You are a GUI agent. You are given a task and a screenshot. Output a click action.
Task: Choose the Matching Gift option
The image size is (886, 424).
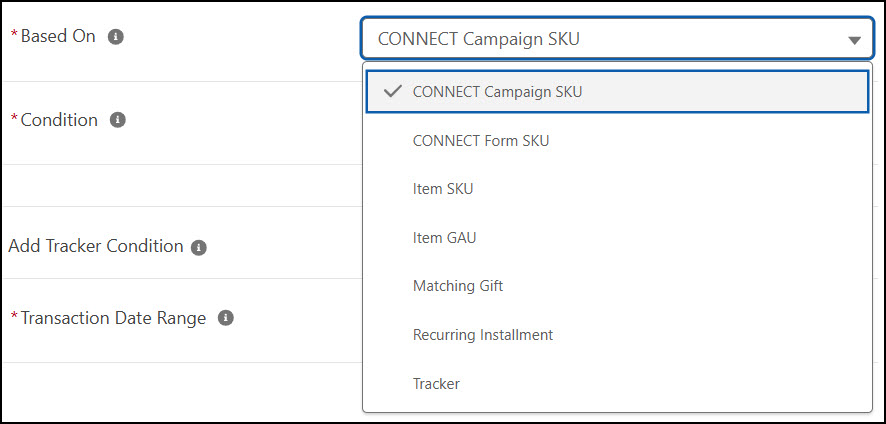[x=617, y=286]
